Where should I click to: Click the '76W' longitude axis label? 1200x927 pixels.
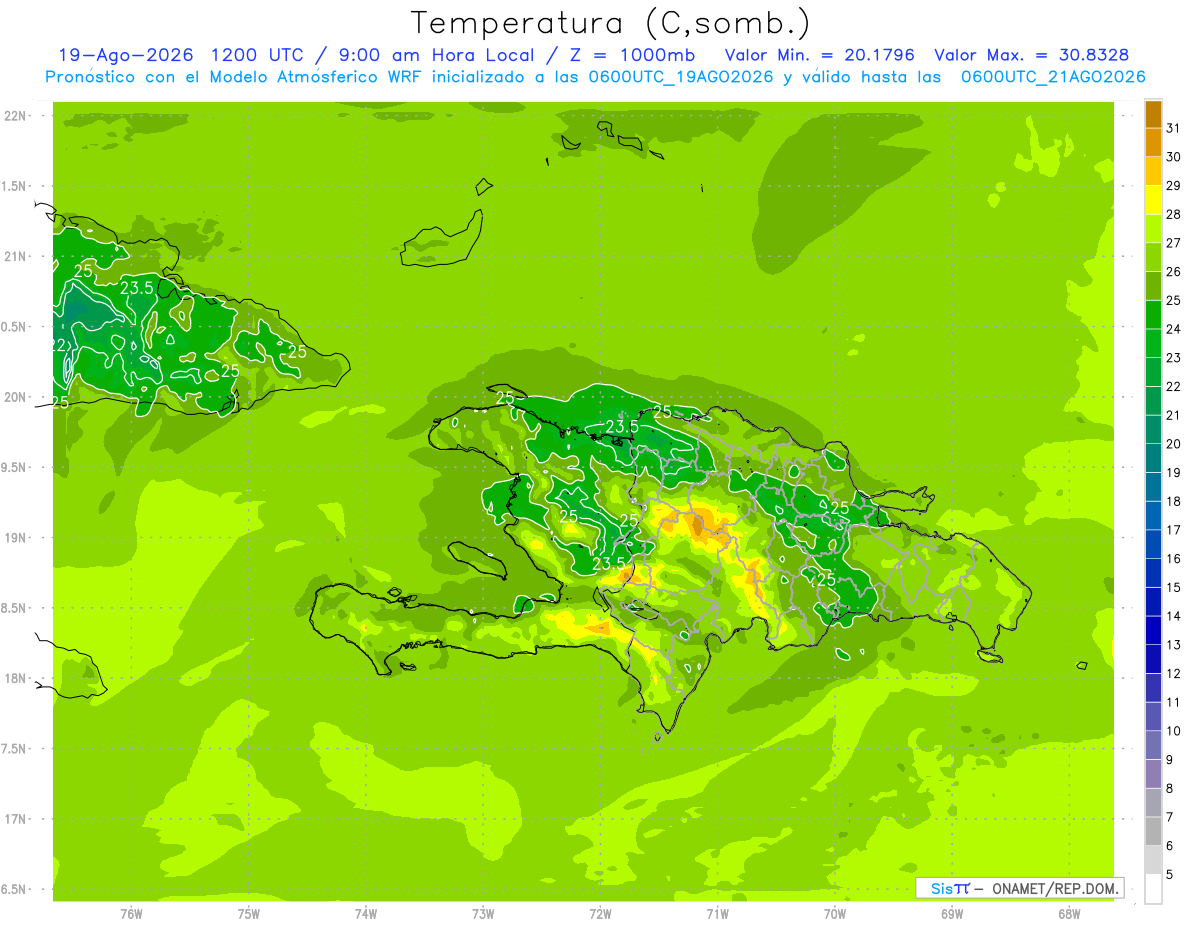coord(131,914)
